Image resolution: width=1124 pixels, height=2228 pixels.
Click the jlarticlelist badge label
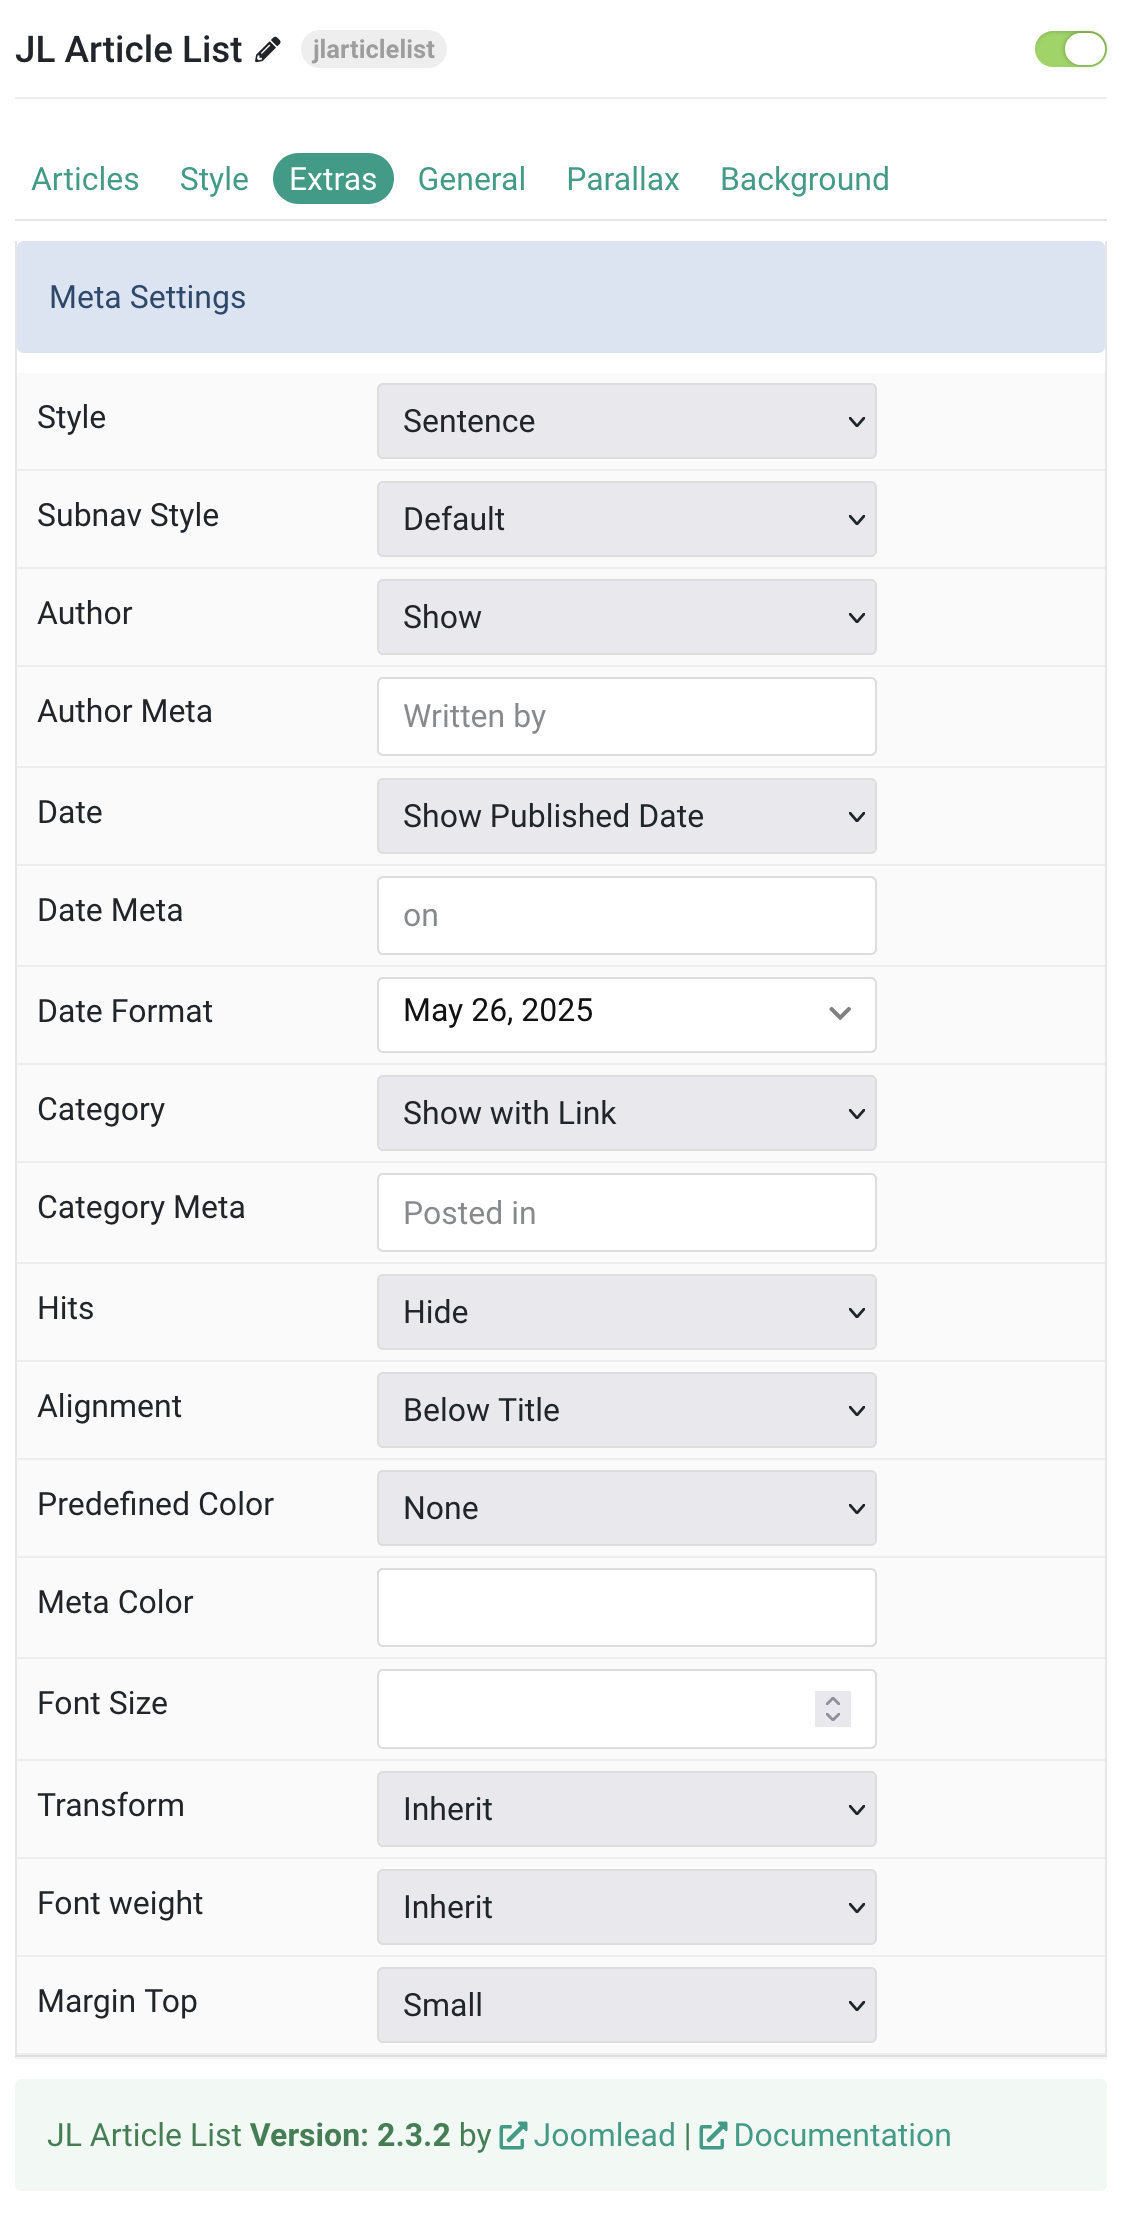click(x=373, y=49)
